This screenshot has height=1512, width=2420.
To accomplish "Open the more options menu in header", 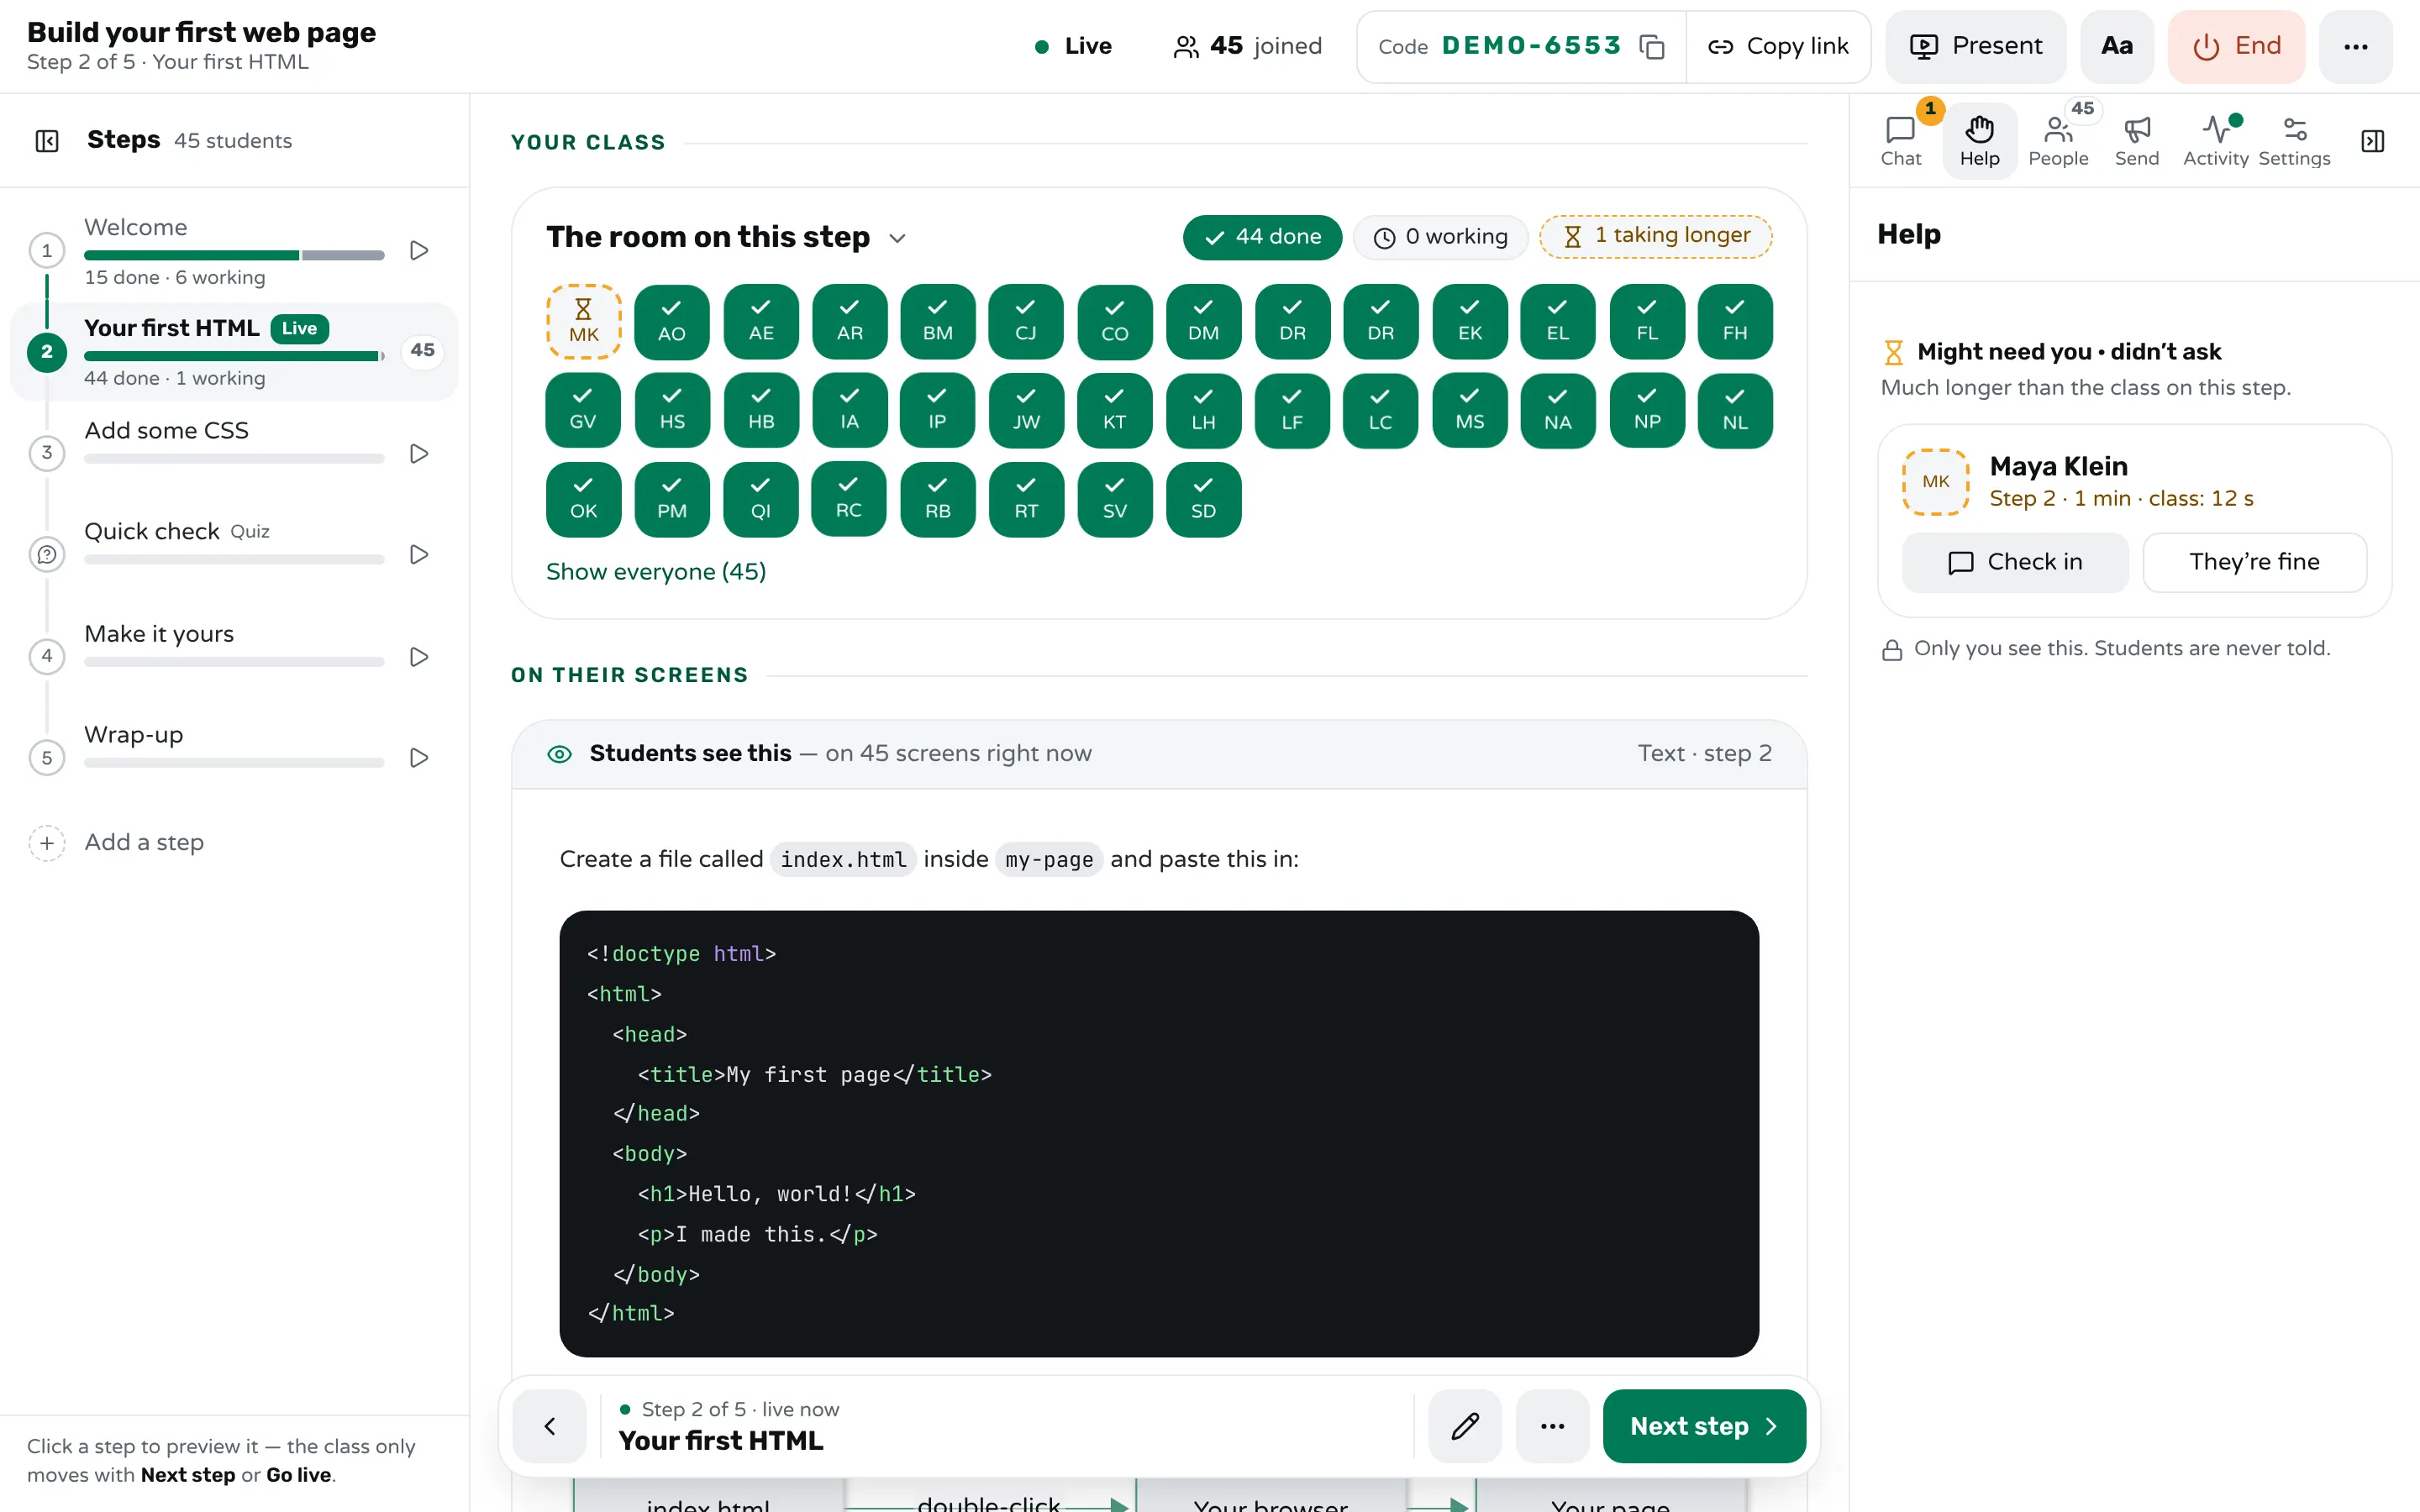I will [2355, 46].
